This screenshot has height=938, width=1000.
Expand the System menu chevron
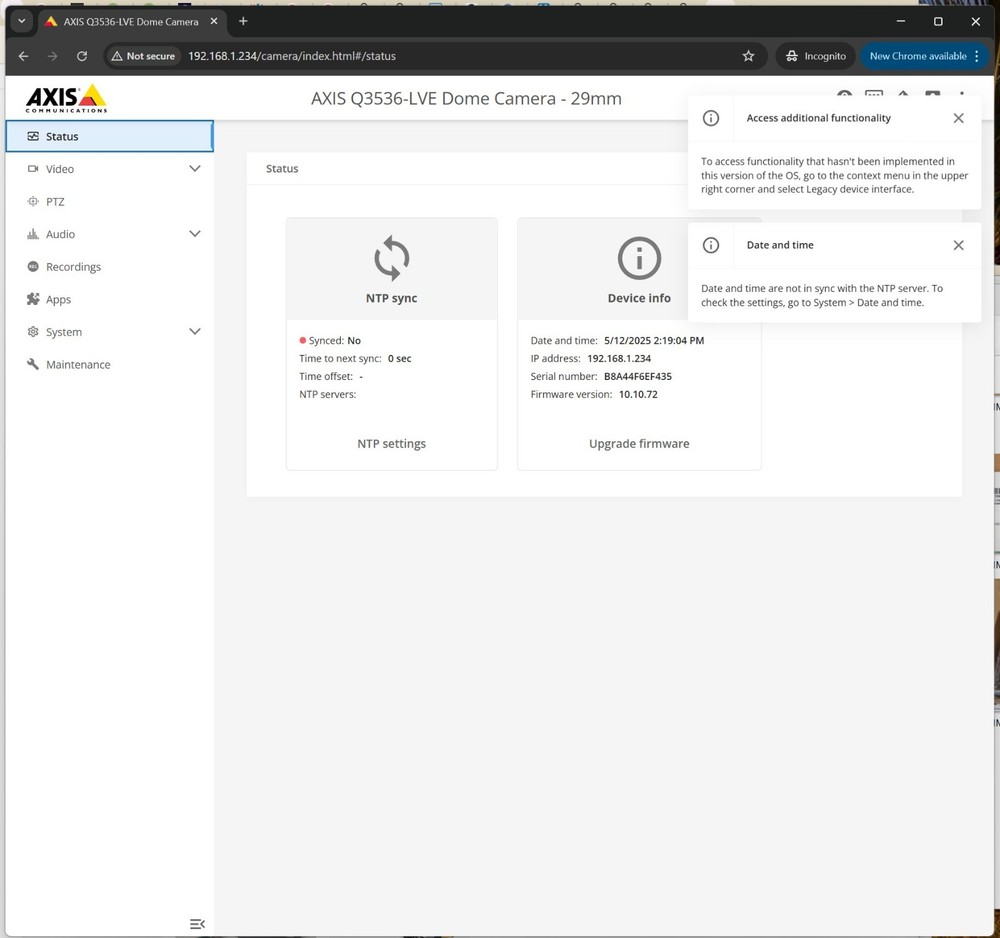coord(195,332)
